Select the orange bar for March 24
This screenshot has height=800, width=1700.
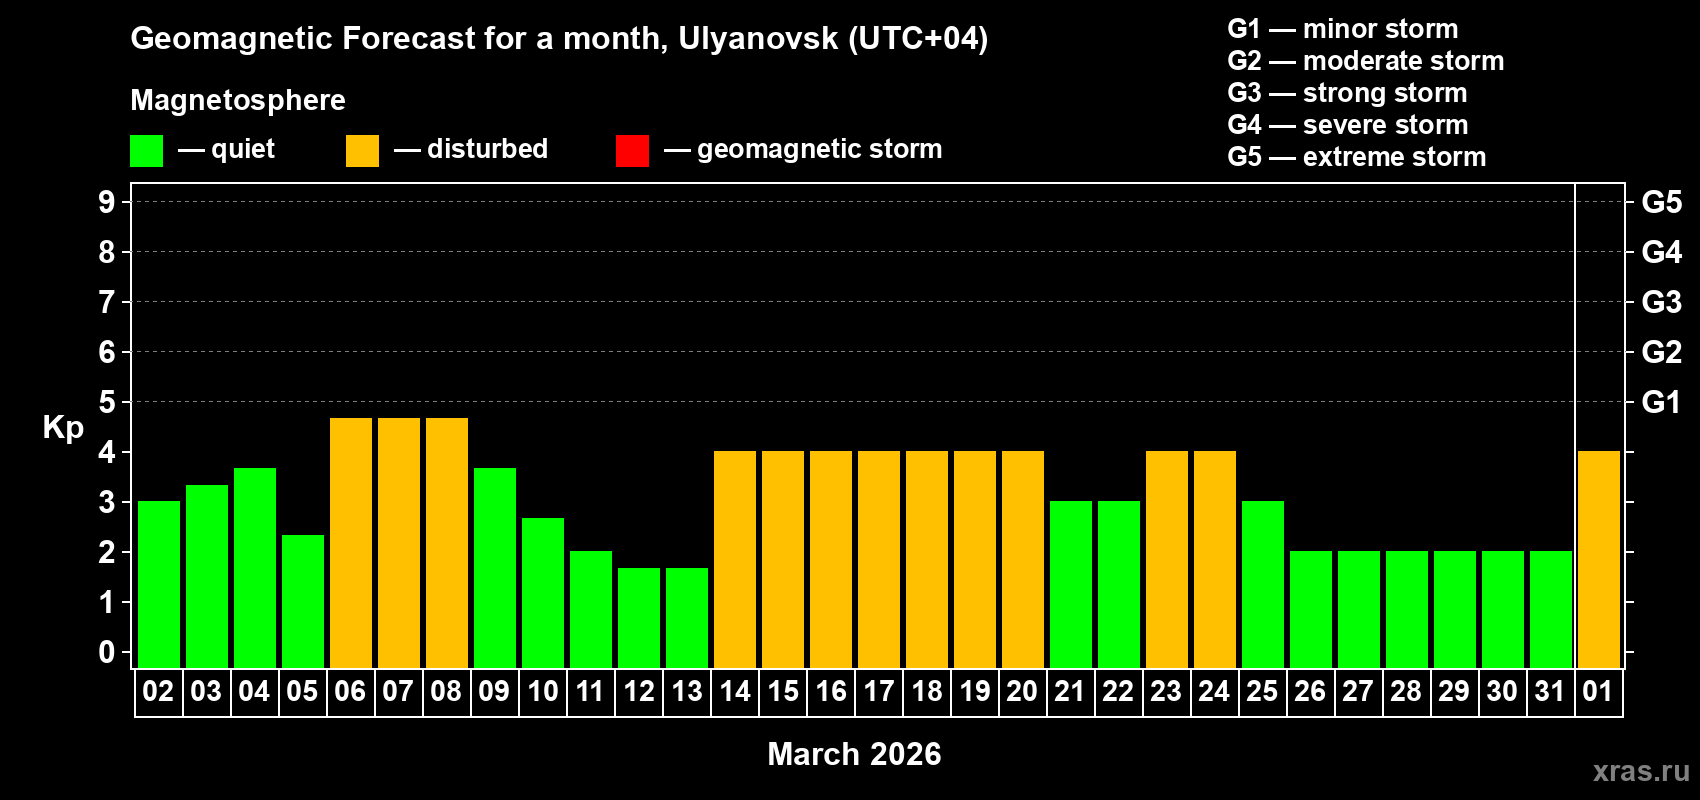pos(1215,560)
